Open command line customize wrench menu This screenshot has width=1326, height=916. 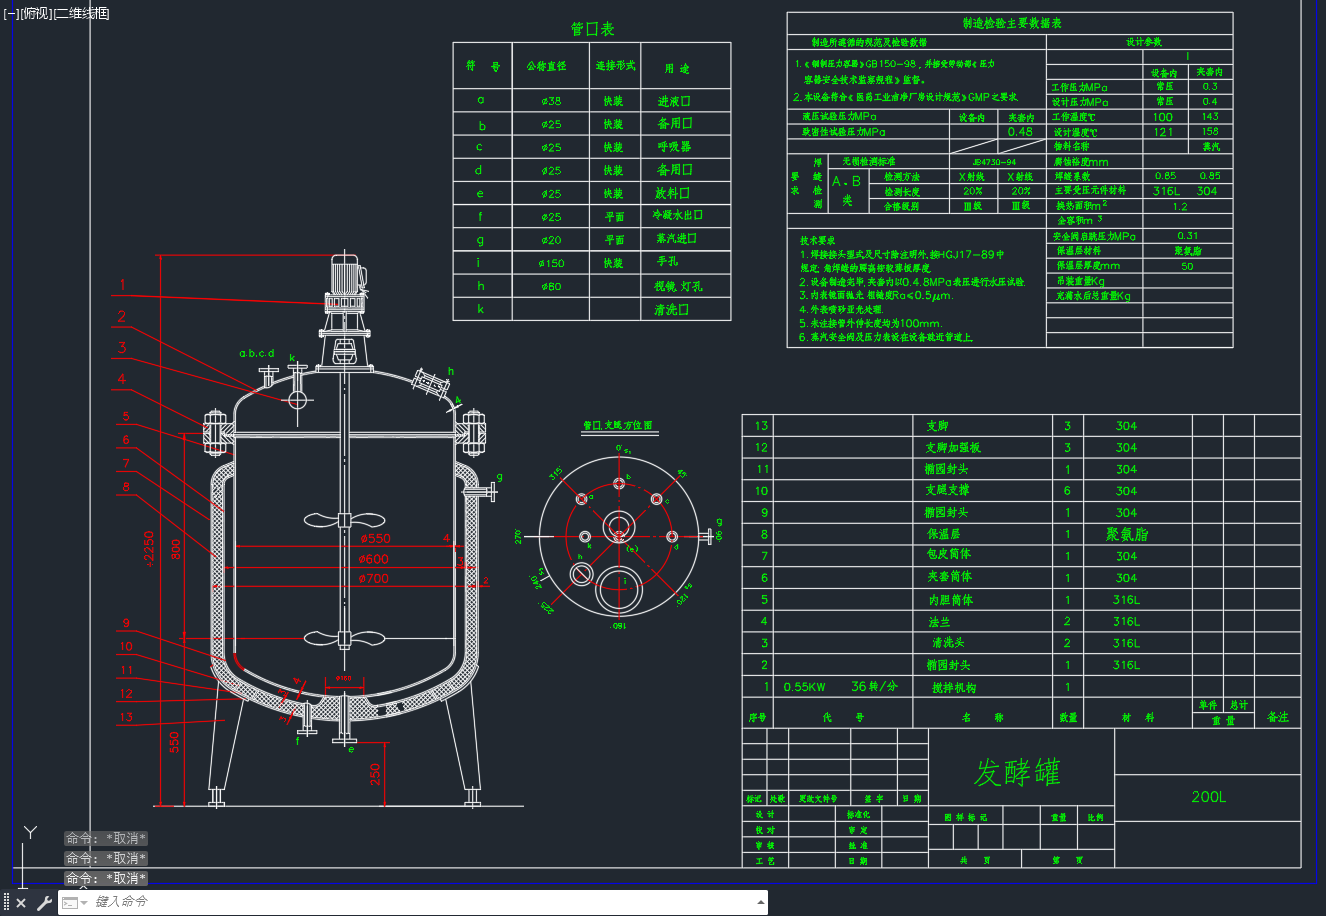pyautogui.click(x=44, y=903)
